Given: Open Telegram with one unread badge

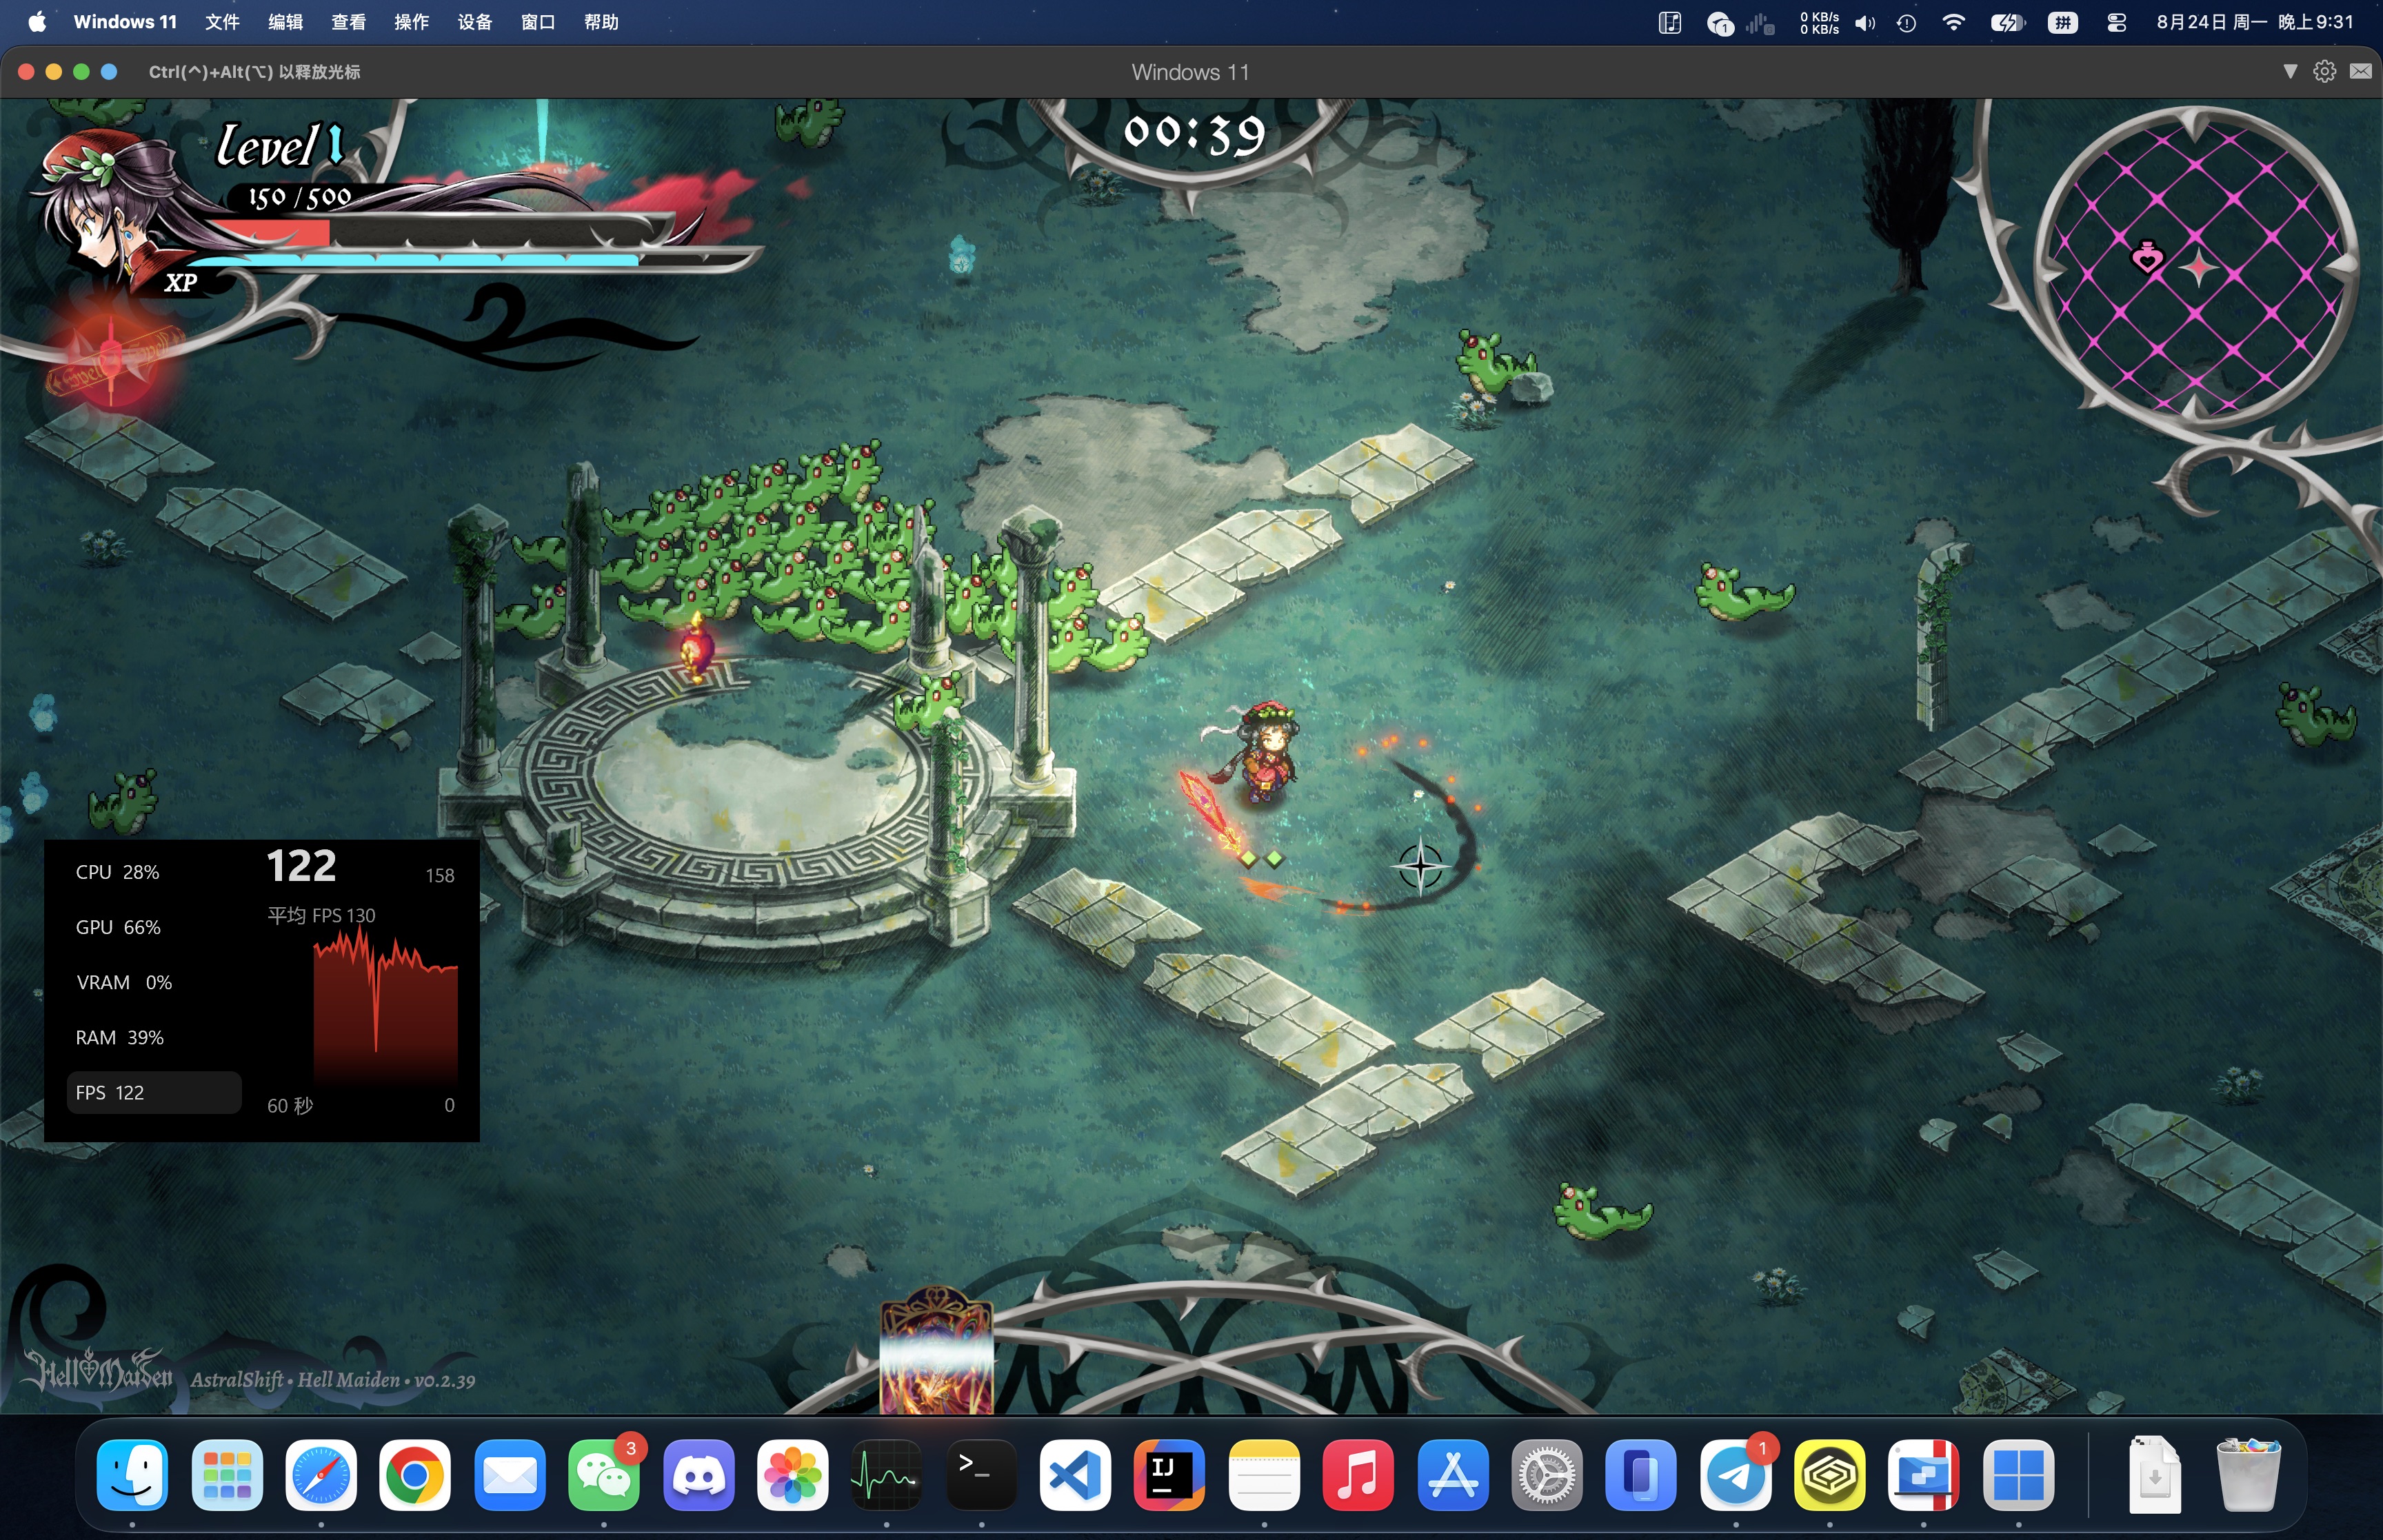Looking at the screenshot, I should 1736,1474.
